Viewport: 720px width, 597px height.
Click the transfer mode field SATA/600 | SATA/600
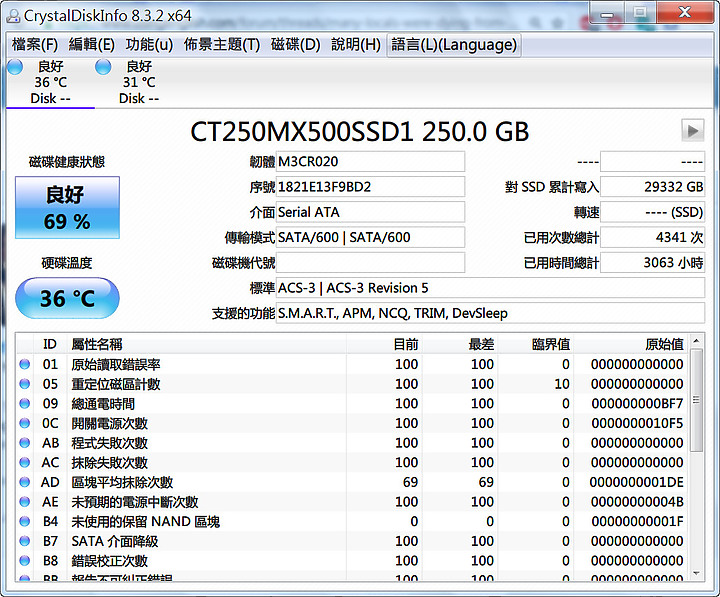pyautogui.click(x=370, y=237)
